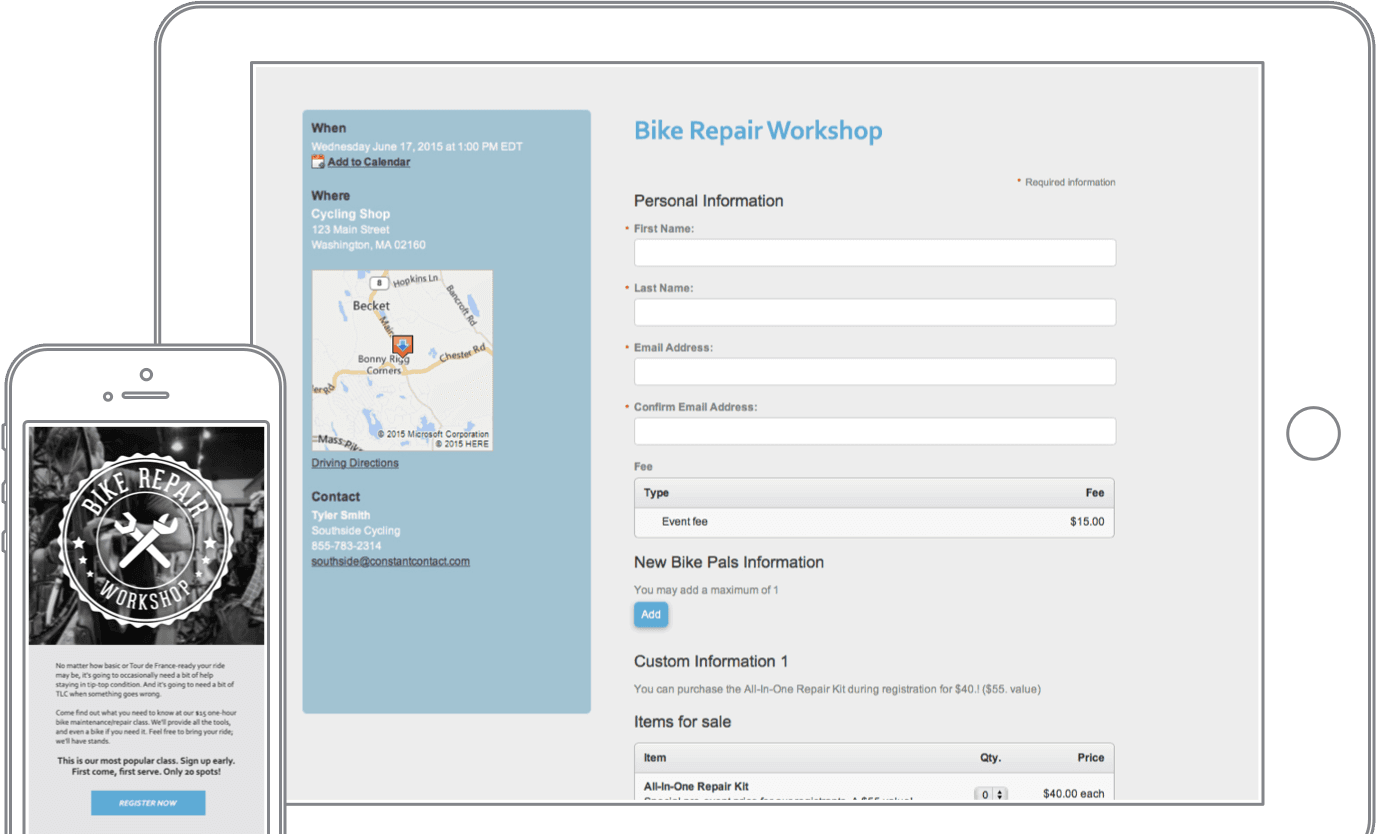Viewport: 1377px width, 834px height.
Task: Click the Price column header
Action: (1091, 758)
